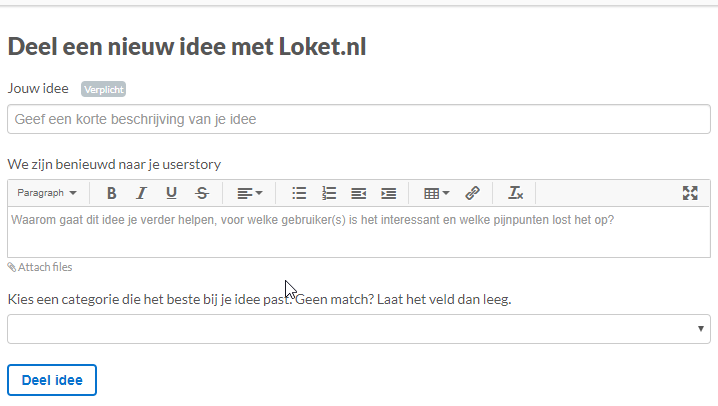The image size is (718, 406).
Task: Apply italic formatting
Action: 142,193
